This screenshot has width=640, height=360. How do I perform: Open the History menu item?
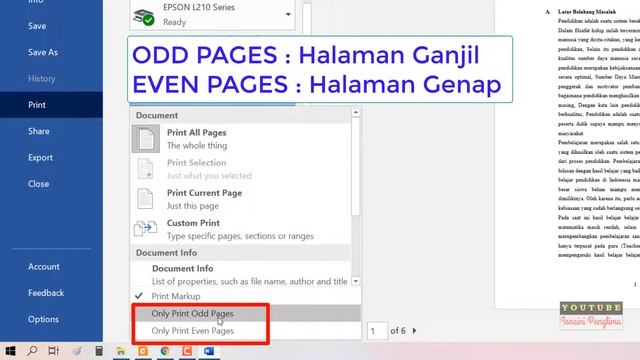[42, 78]
